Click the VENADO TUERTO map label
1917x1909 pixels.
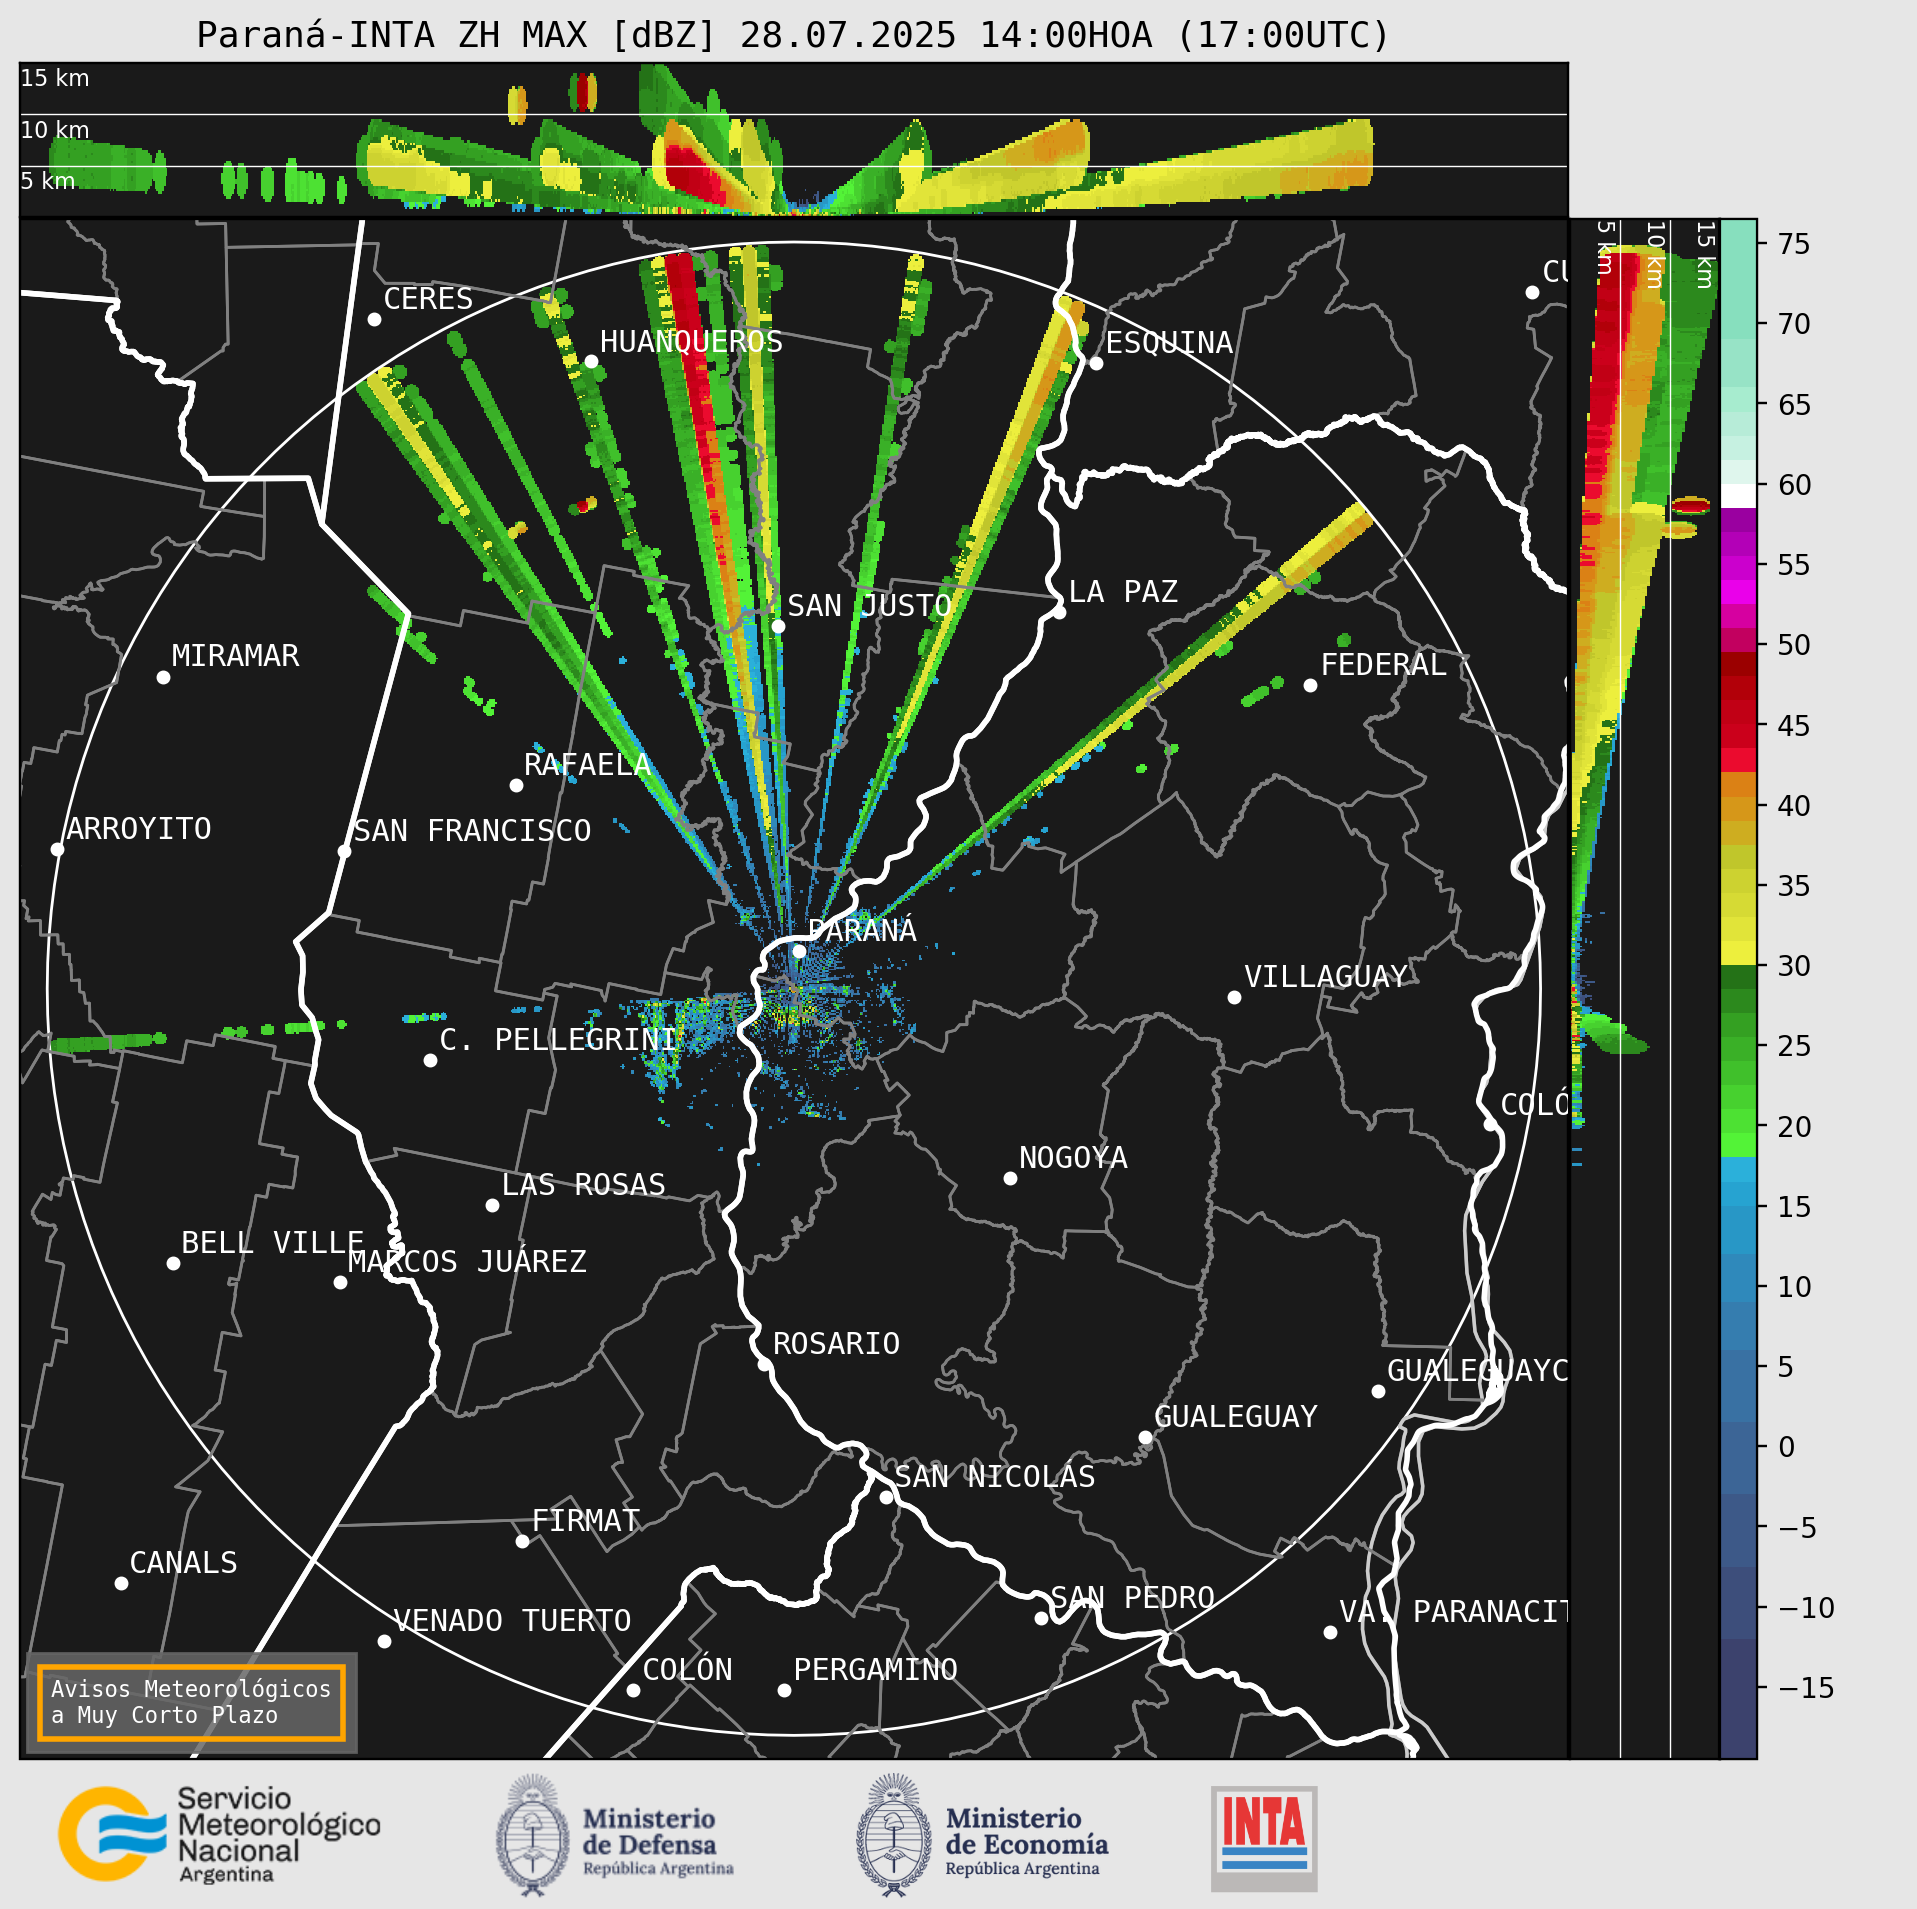(512, 1620)
